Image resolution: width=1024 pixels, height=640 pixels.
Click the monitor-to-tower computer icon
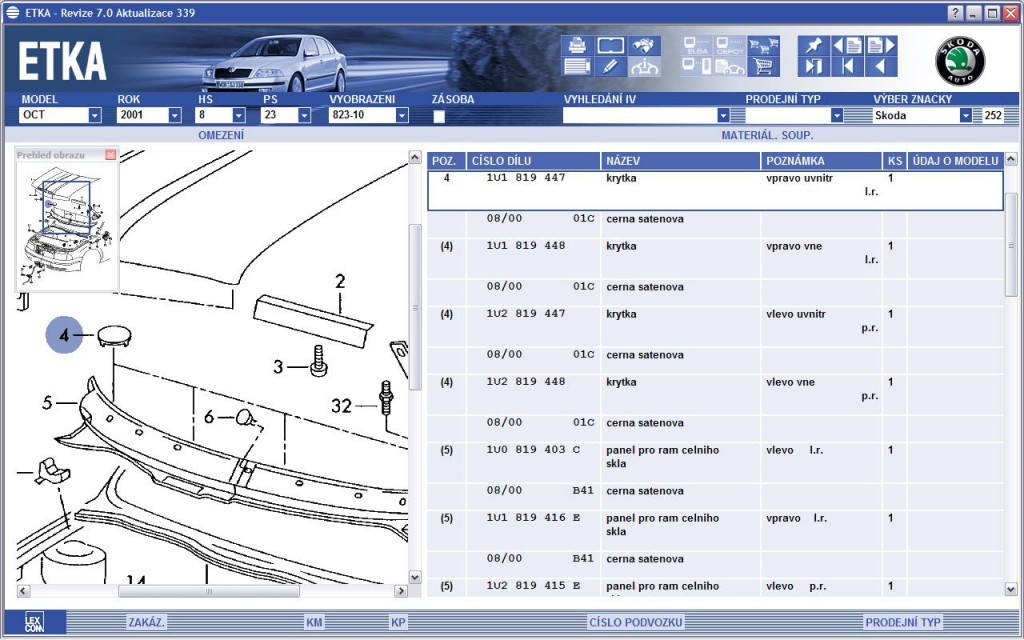697,67
